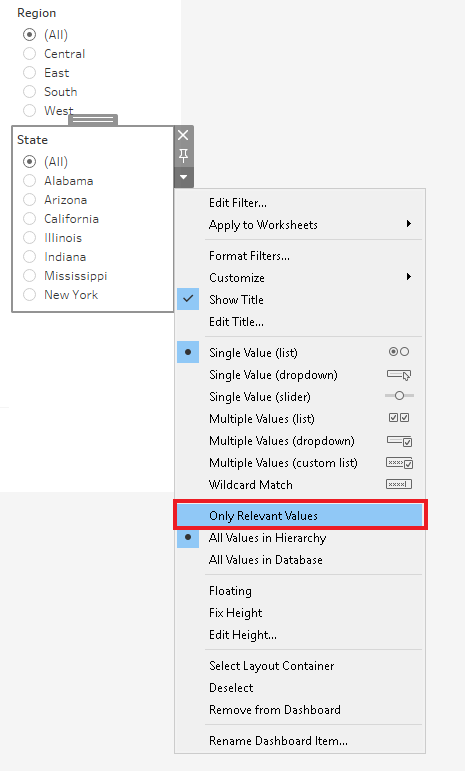Select the Central region radio button

[29, 54]
